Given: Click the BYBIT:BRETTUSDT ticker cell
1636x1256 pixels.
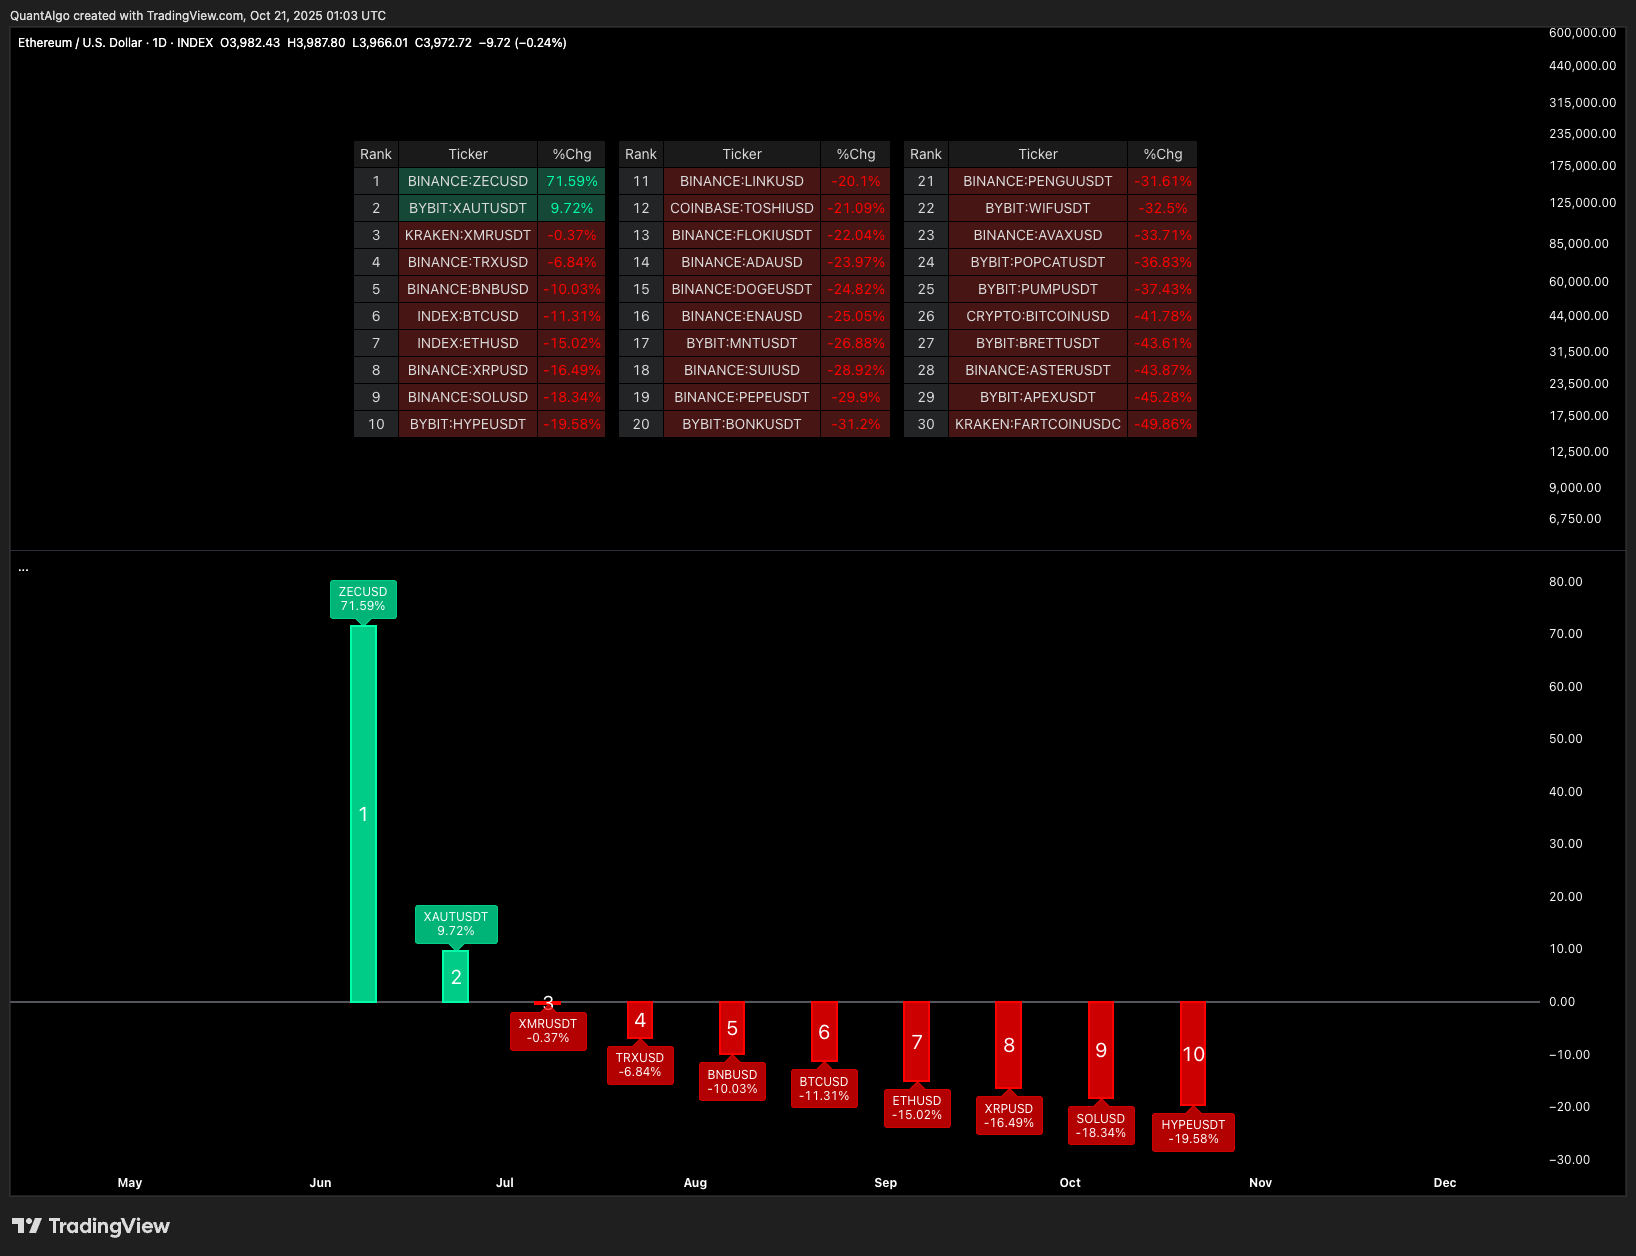Looking at the screenshot, I should point(1038,343).
